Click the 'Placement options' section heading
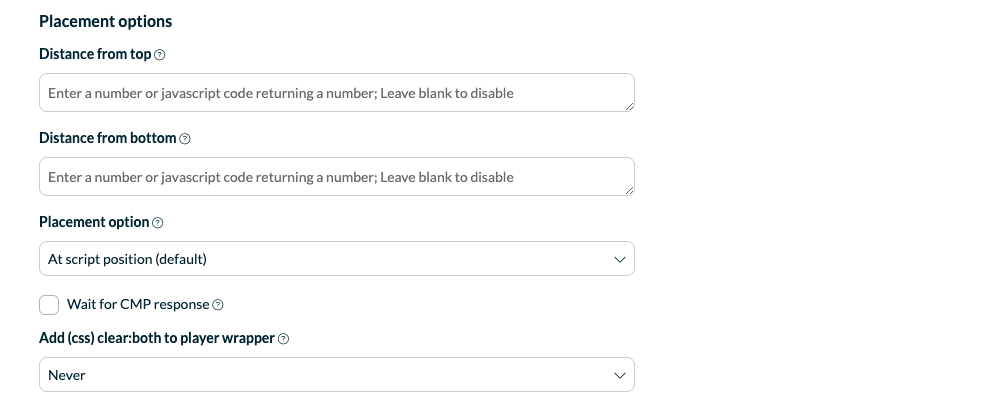The image size is (997, 409). pos(106,22)
